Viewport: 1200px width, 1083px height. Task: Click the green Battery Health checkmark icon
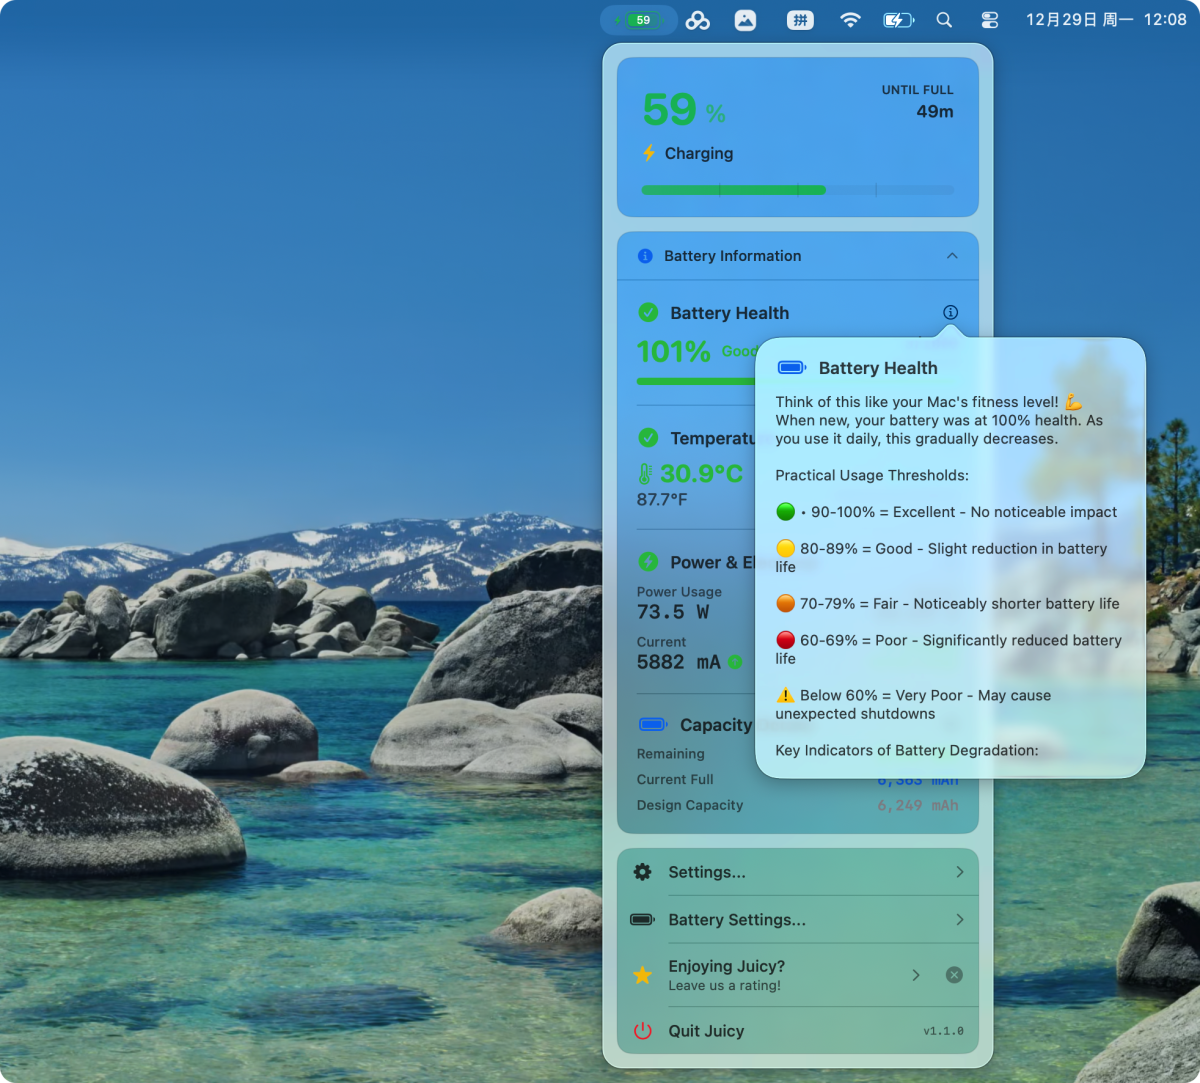[x=648, y=313]
